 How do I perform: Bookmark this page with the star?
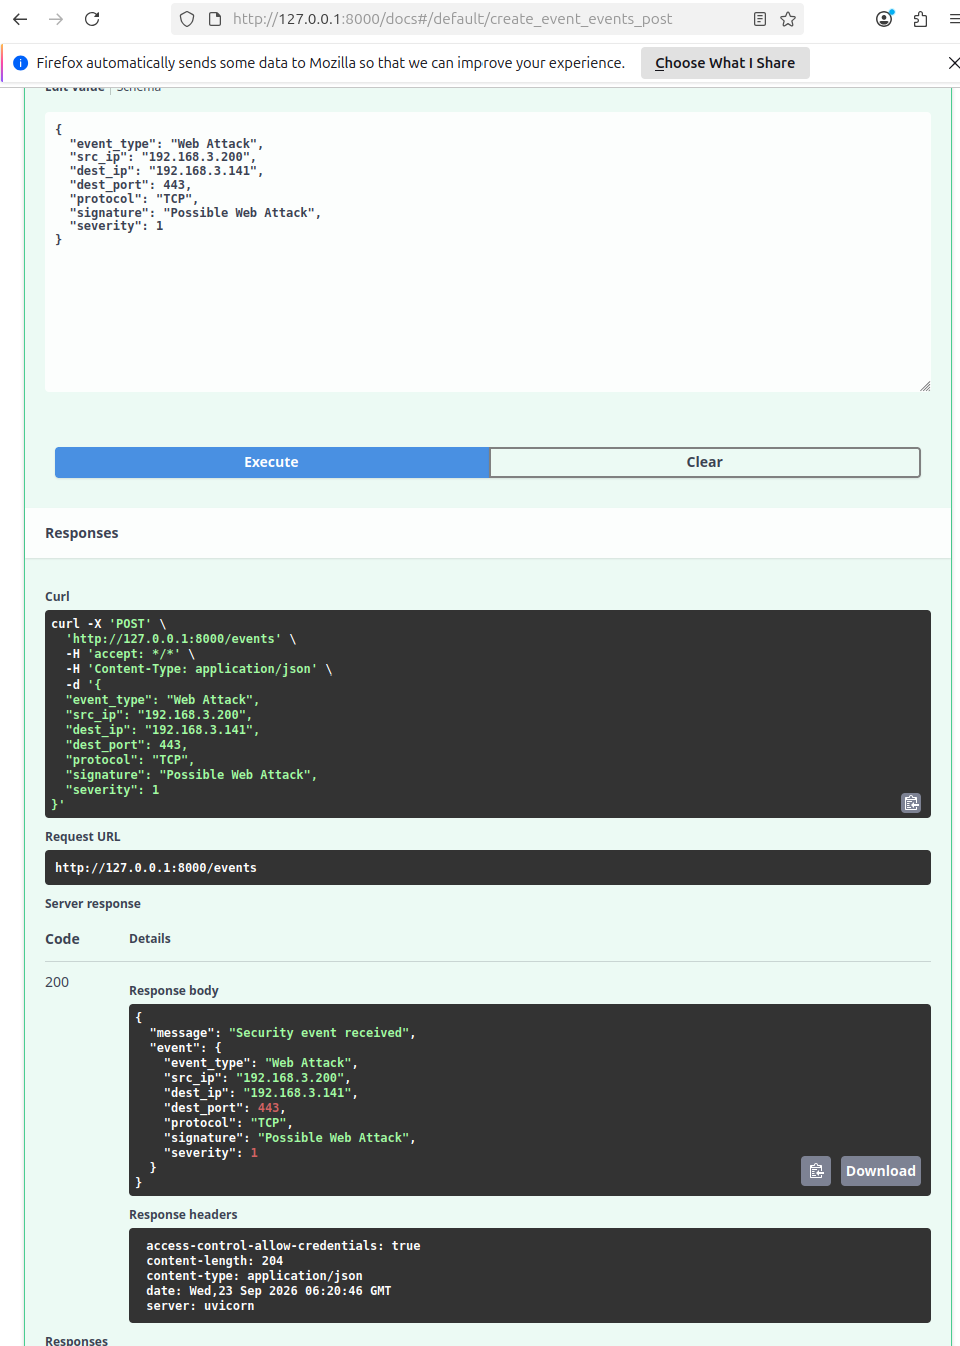click(x=788, y=19)
